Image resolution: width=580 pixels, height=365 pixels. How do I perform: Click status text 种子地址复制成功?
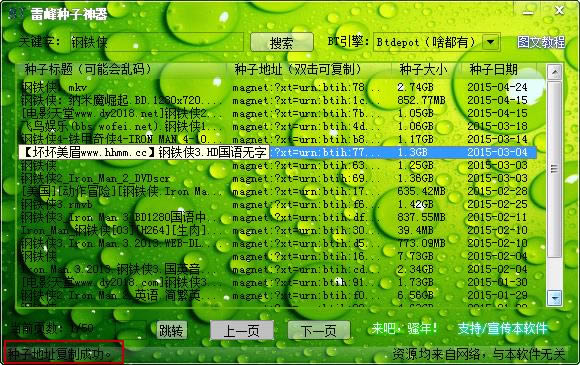pos(59,354)
